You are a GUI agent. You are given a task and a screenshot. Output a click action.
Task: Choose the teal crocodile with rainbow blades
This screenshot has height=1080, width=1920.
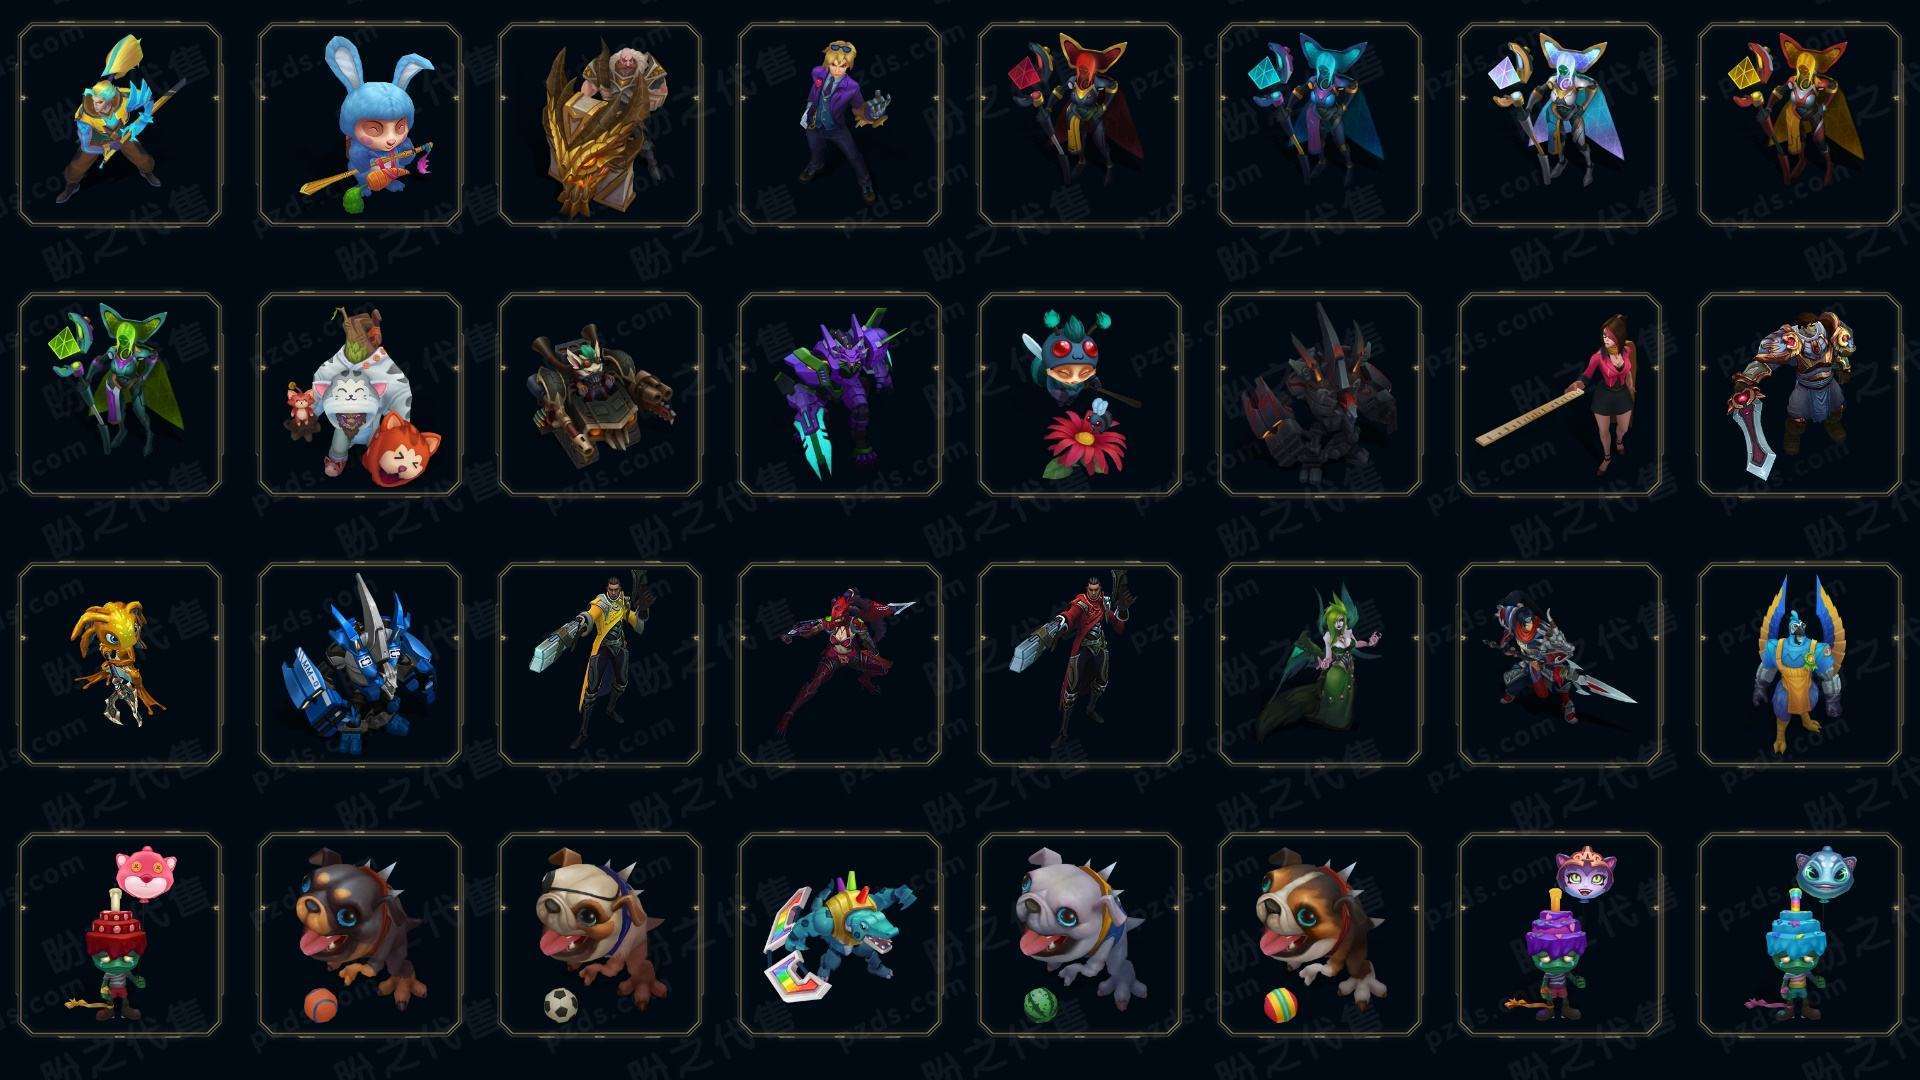pyautogui.click(x=840, y=934)
